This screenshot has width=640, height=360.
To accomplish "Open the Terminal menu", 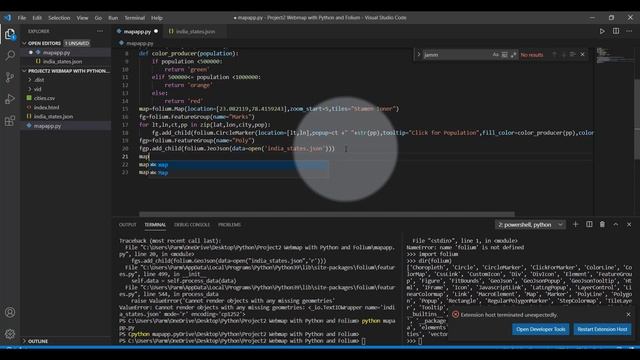I will (135, 18).
